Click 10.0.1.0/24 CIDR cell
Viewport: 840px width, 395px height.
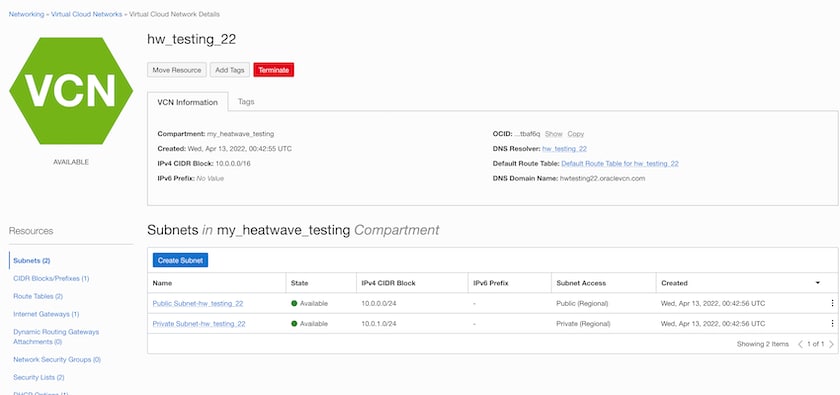pos(378,324)
